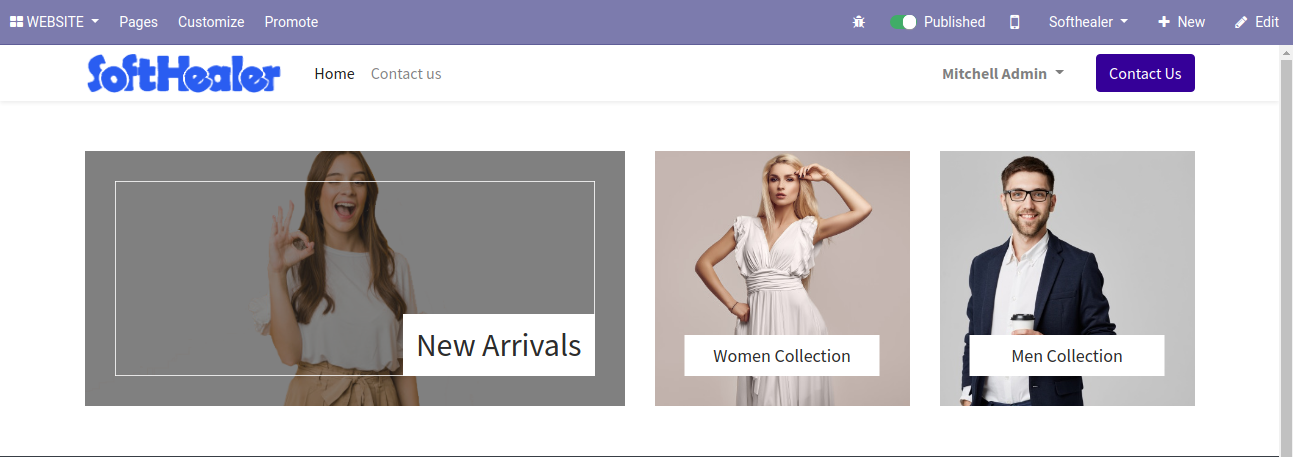Open the WEBSITE apps grid menu
The height and width of the screenshot is (457, 1293).
coord(54,22)
